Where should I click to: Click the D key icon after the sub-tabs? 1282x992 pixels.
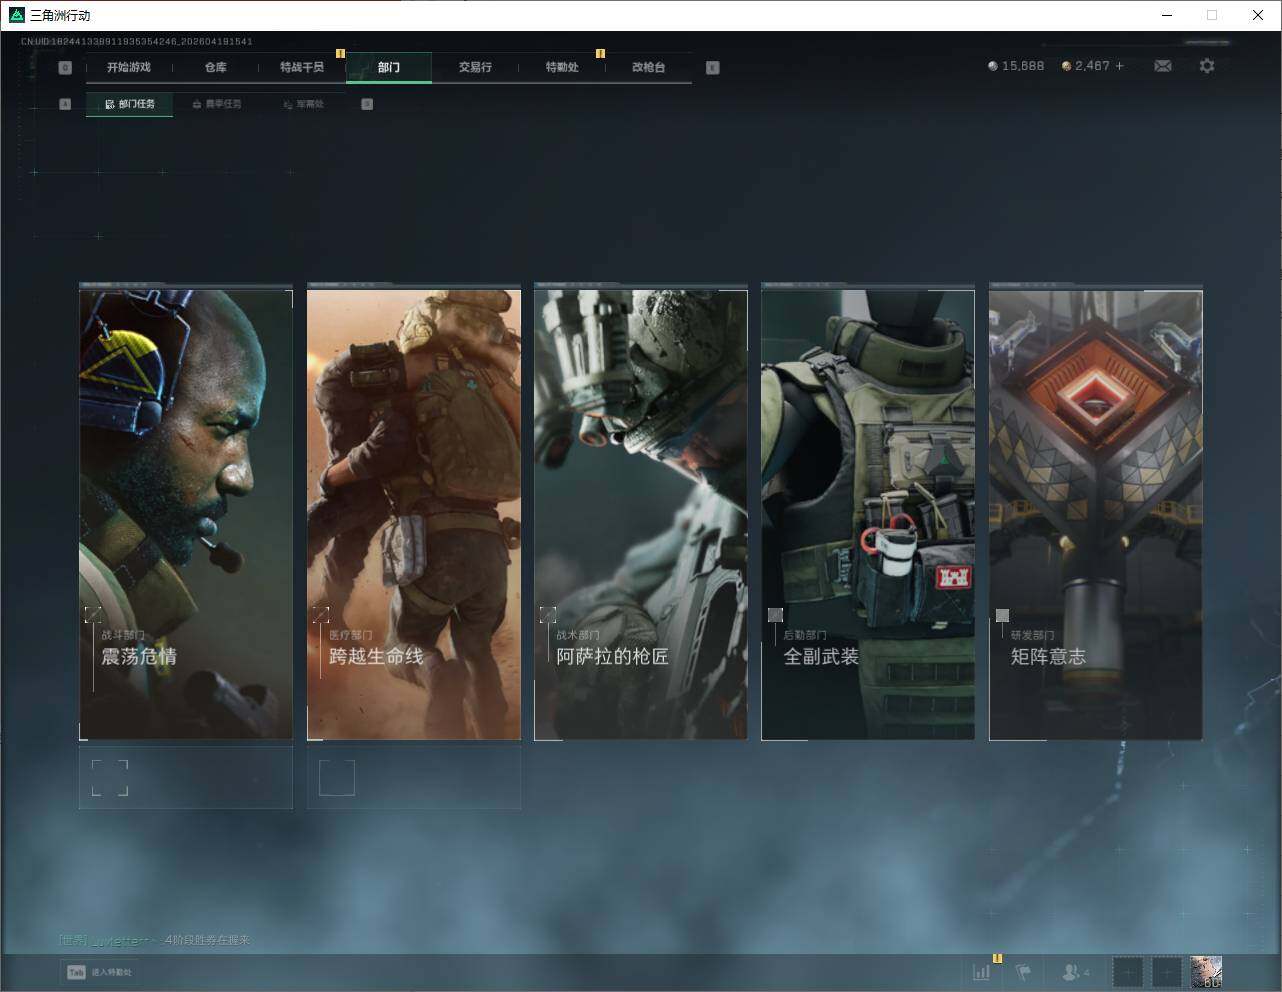tap(367, 104)
